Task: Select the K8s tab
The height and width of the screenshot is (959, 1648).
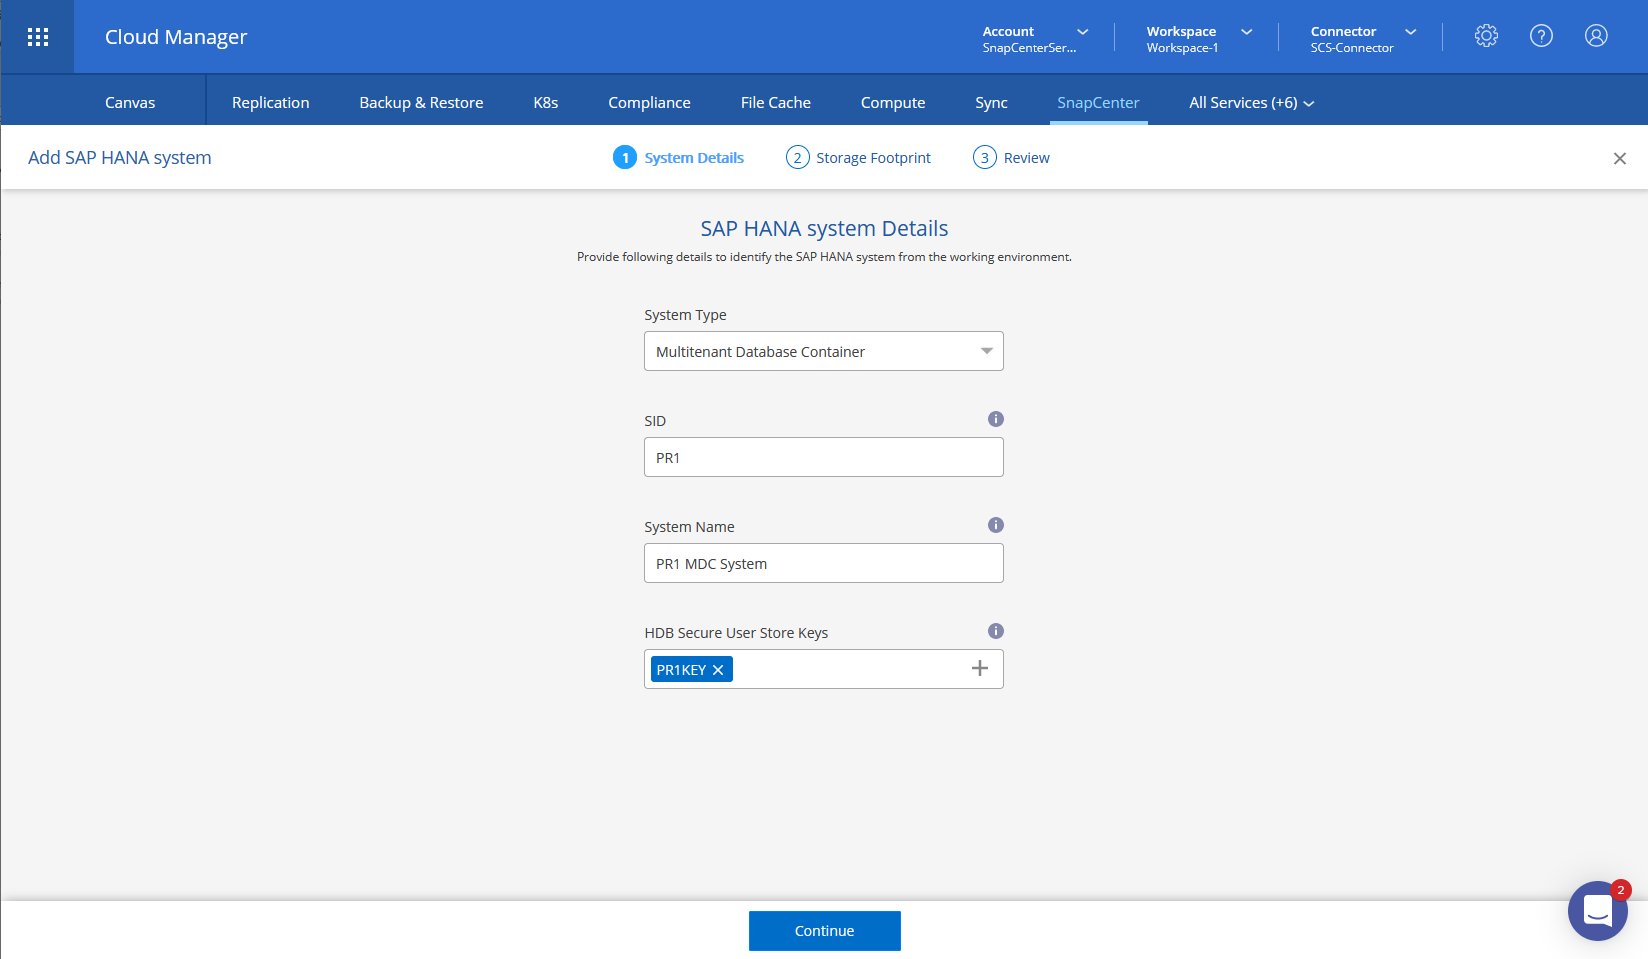Action: (546, 102)
